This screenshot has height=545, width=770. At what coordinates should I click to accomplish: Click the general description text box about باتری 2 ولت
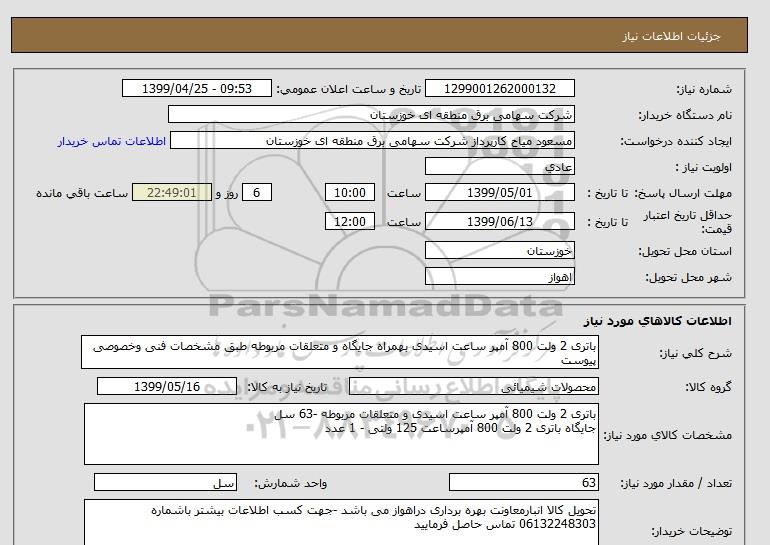(x=340, y=353)
